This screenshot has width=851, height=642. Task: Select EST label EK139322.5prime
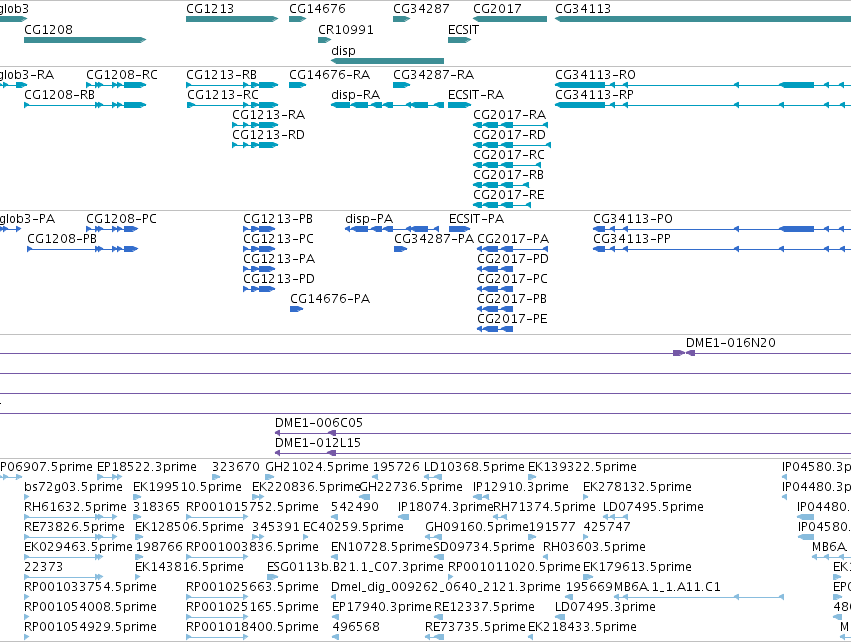582,467
